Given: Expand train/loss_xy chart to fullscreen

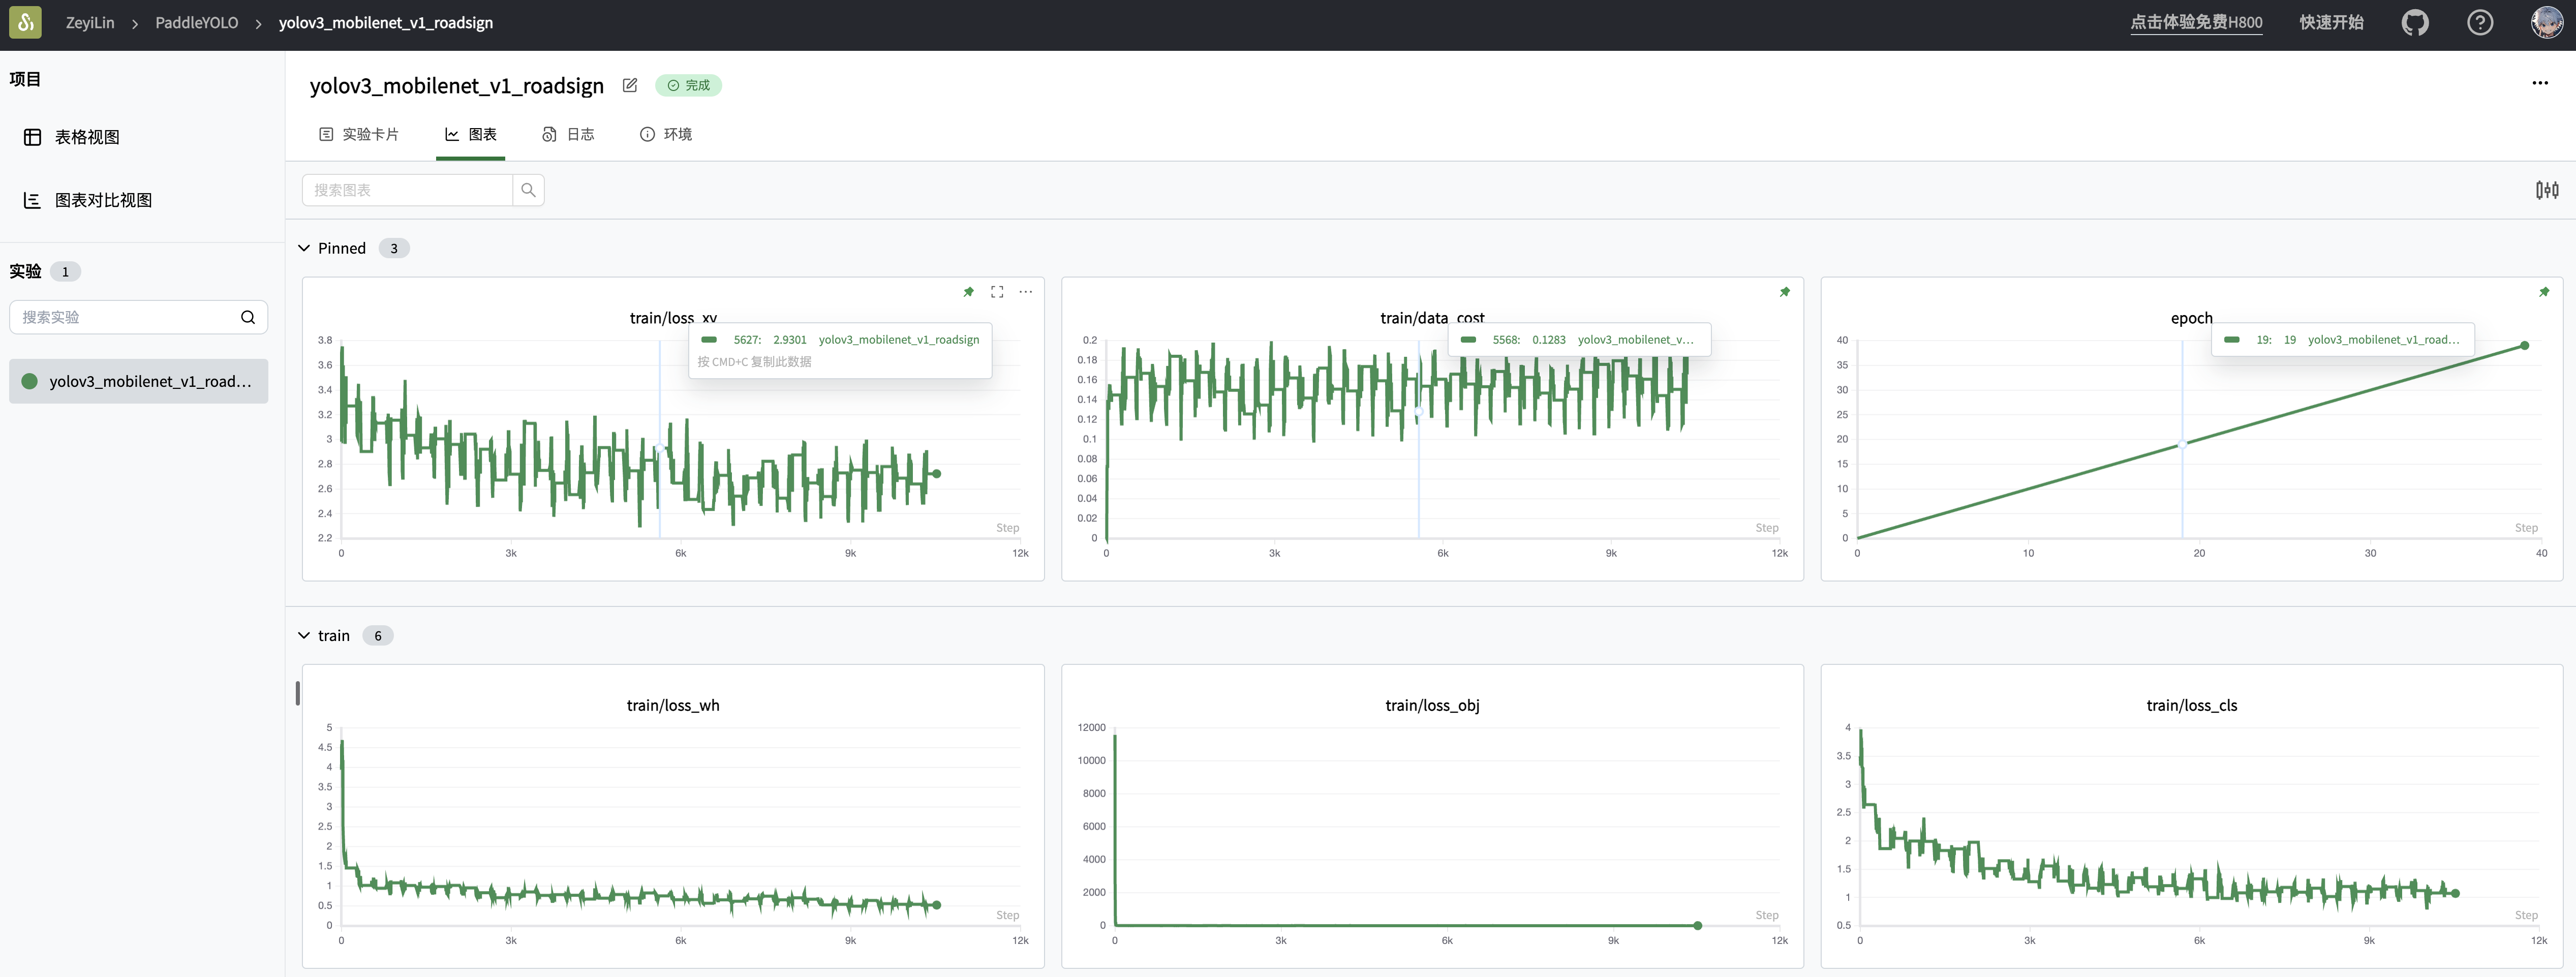Looking at the screenshot, I should click(x=997, y=292).
